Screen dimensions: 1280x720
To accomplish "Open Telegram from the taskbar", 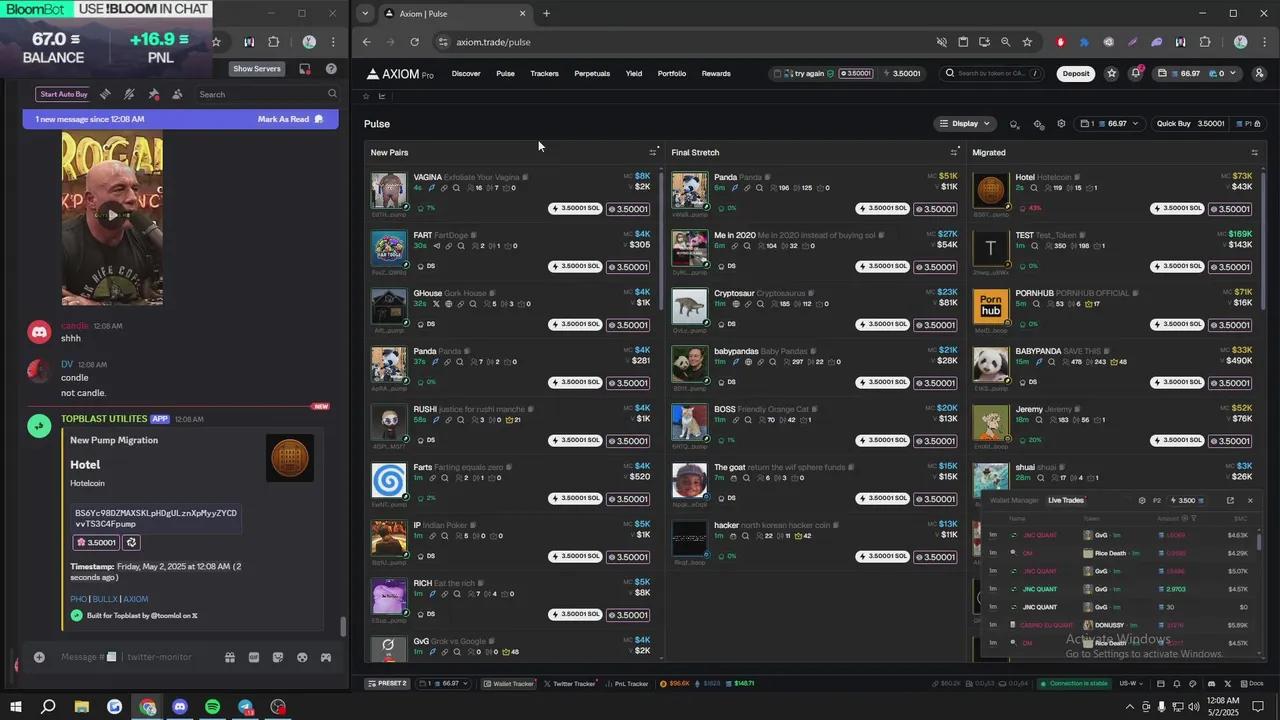I will click(245, 707).
